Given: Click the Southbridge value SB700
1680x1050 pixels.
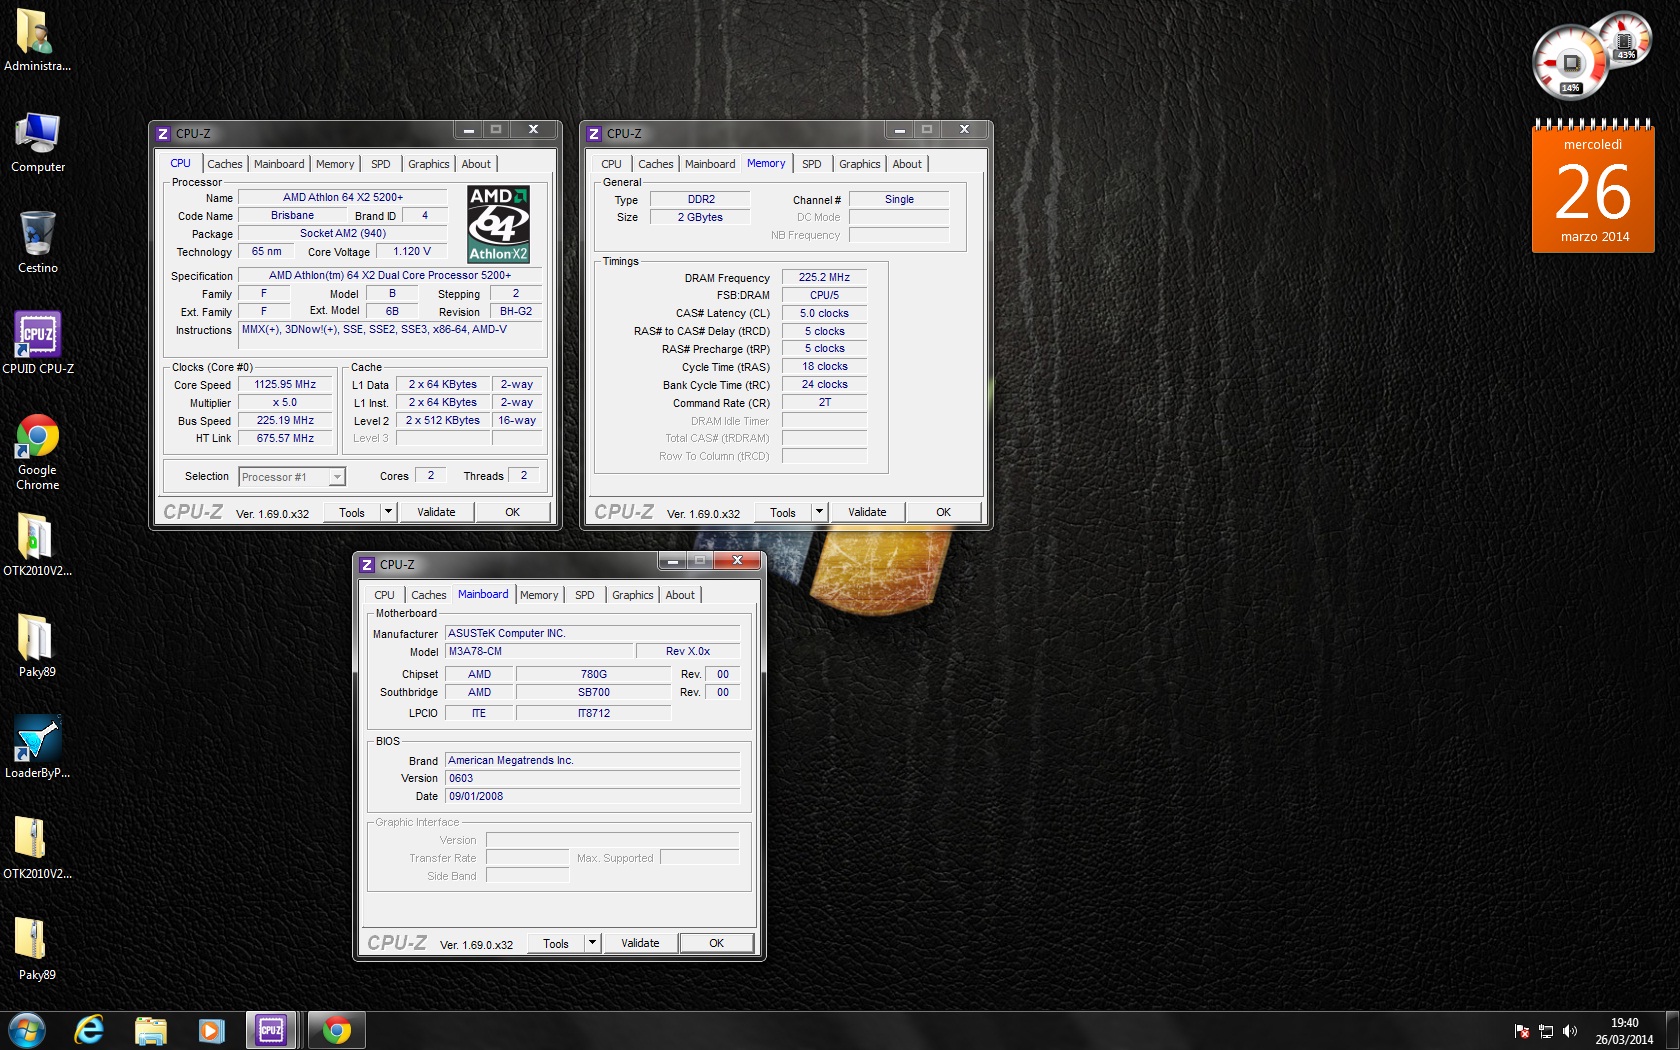Looking at the screenshot, I should click(593, 692).
